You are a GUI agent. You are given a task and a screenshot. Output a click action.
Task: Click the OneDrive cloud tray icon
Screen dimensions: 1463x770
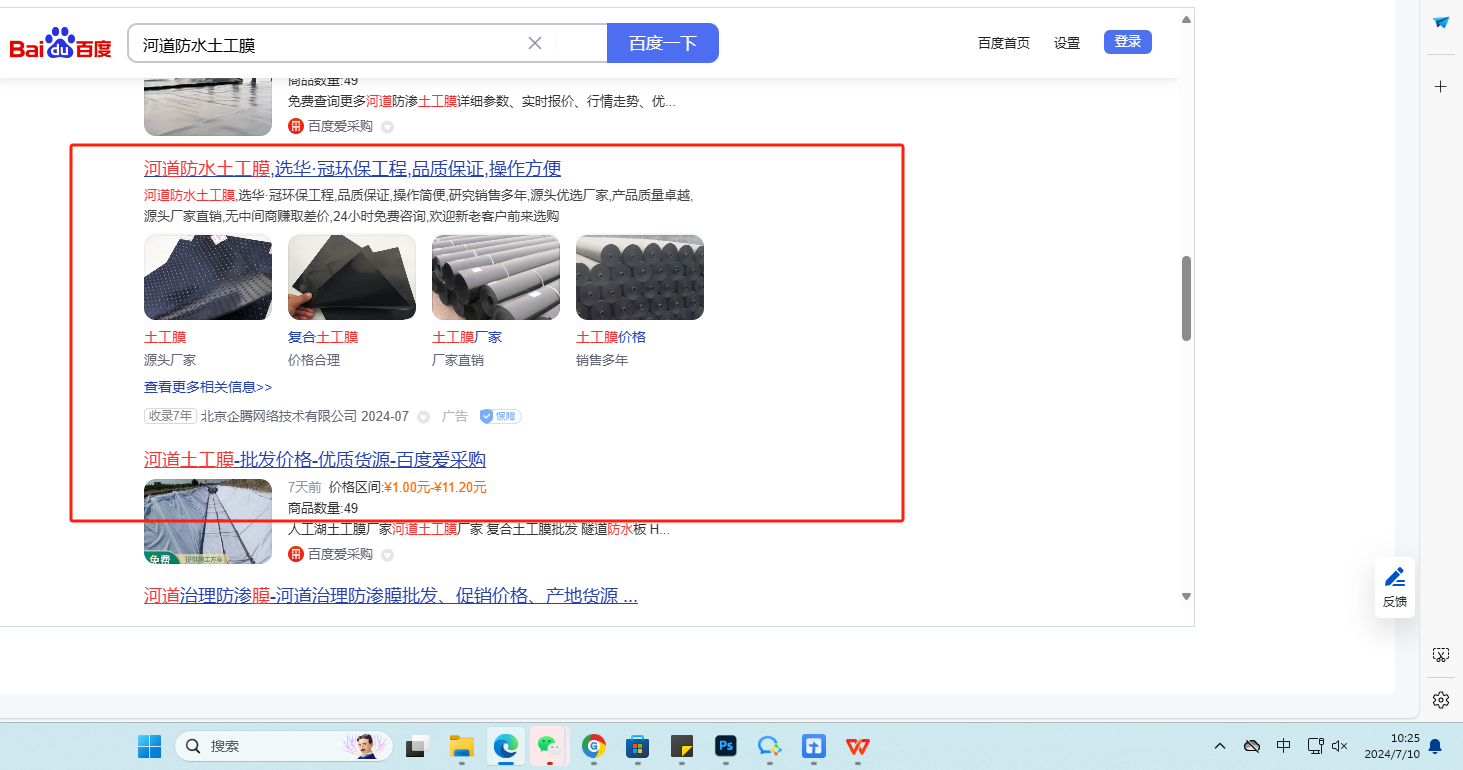coord(1251,746)
